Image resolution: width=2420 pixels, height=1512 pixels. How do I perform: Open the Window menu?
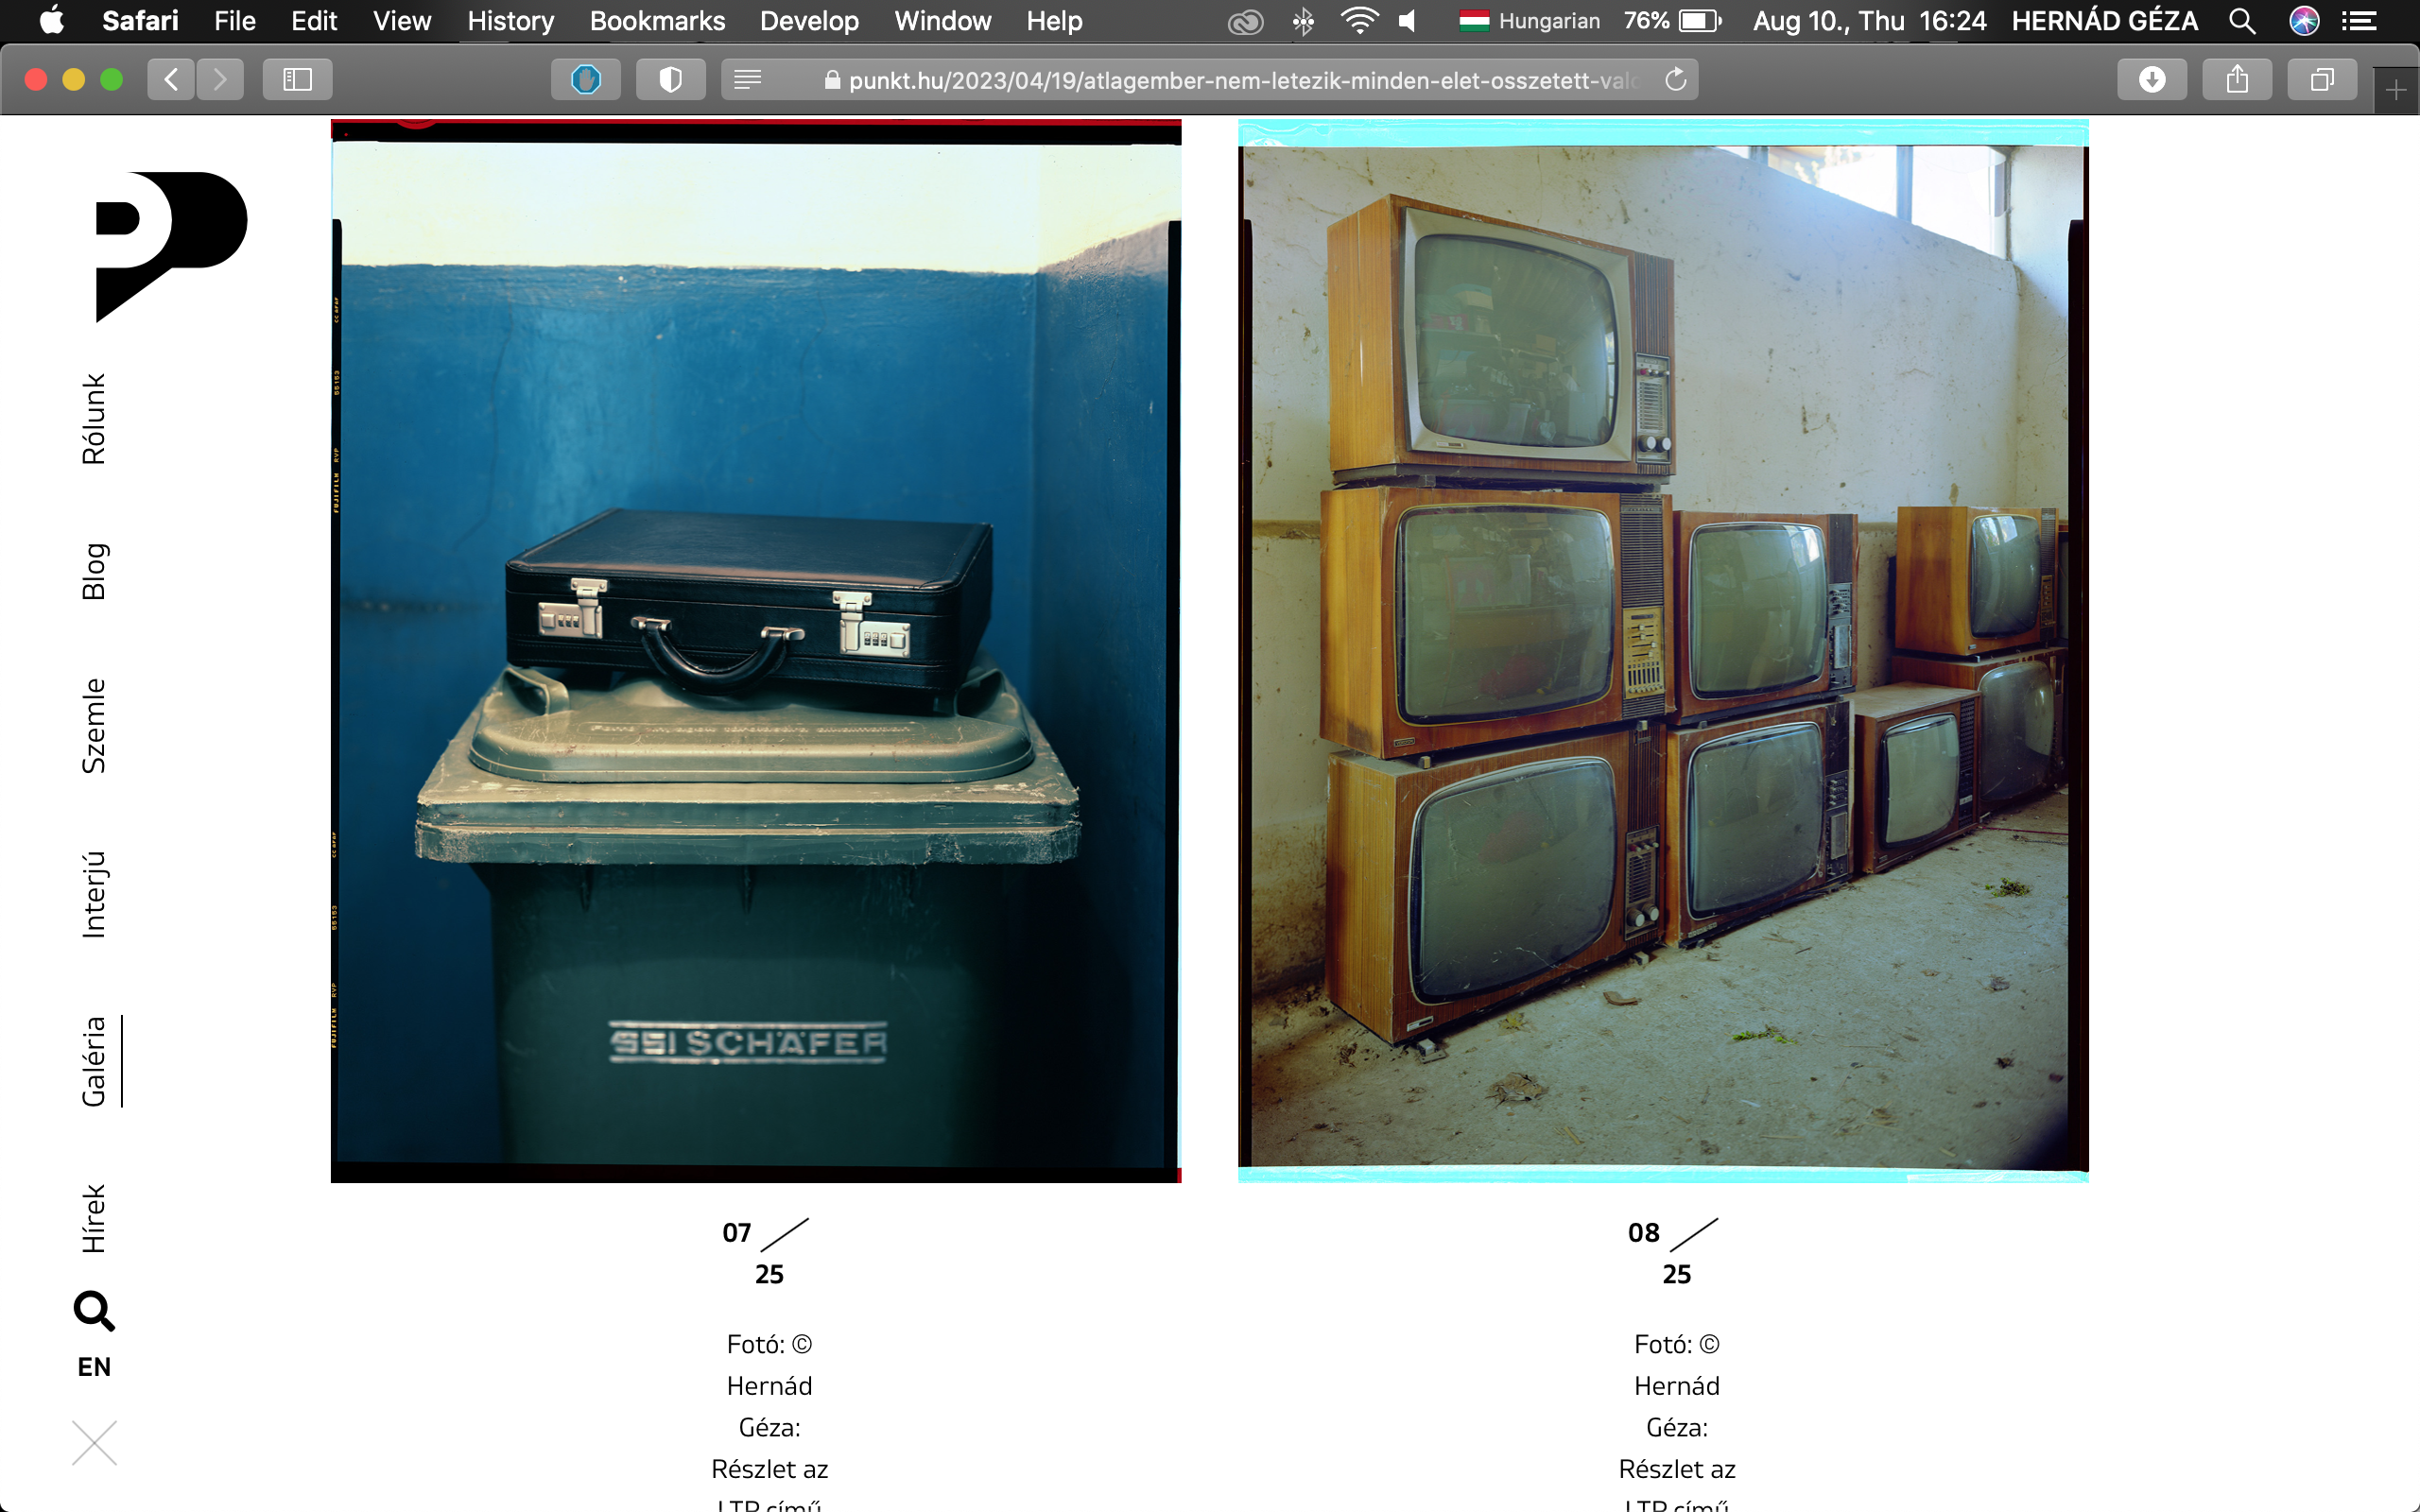(x=943, y=21)
